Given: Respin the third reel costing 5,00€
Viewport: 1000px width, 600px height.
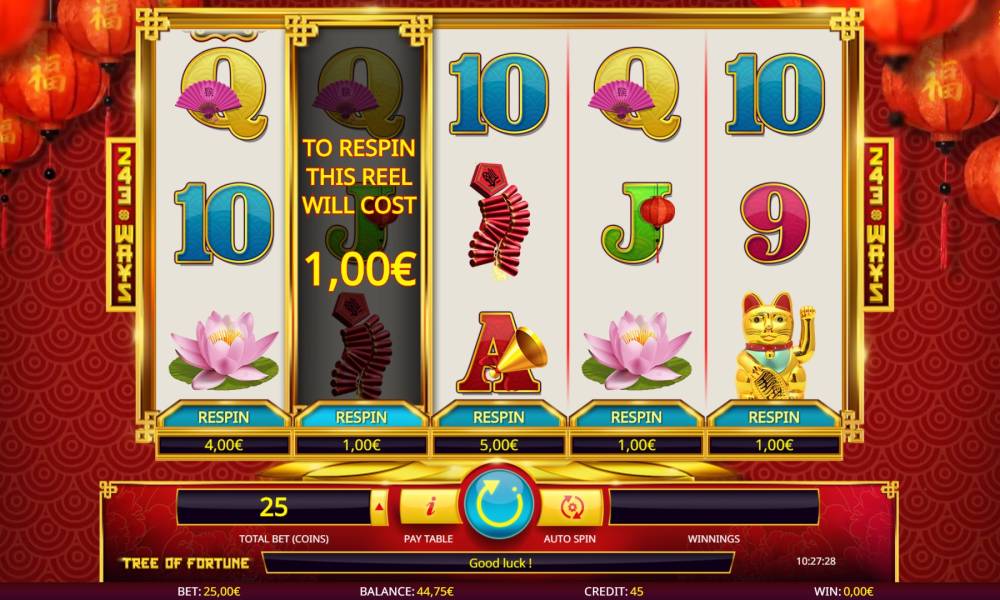Looking at the screenshot, I should (x=499, y=417).
